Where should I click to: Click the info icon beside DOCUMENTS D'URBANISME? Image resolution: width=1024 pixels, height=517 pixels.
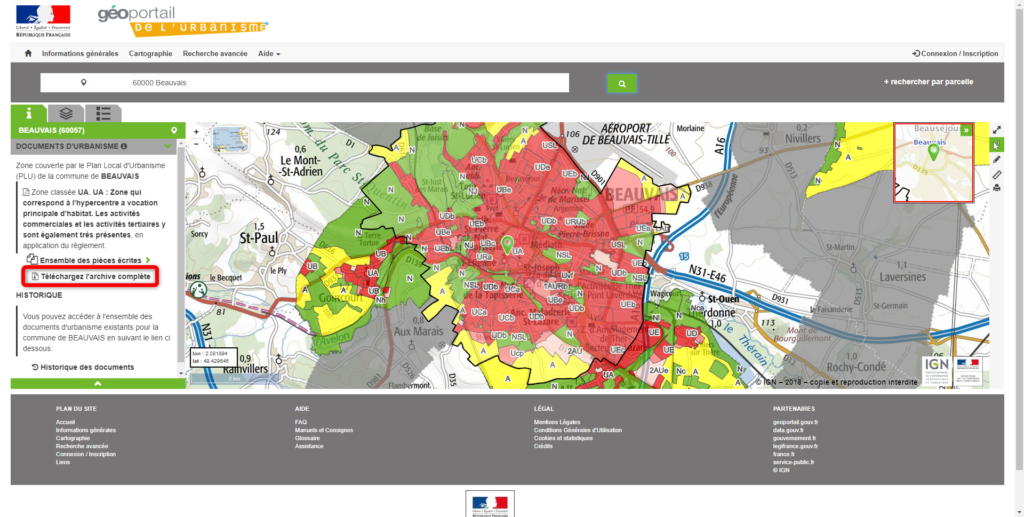tap(123, 147)
